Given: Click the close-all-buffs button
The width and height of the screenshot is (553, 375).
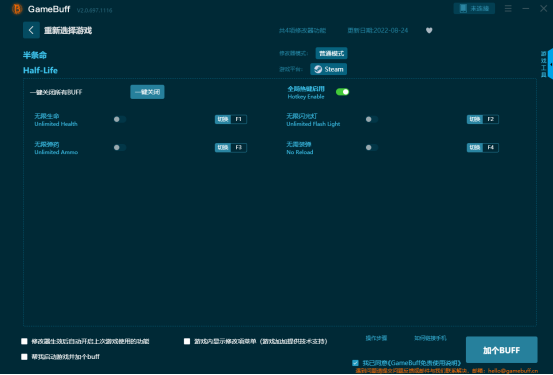Looking at the screenshot, I should (x=147, y=92).
